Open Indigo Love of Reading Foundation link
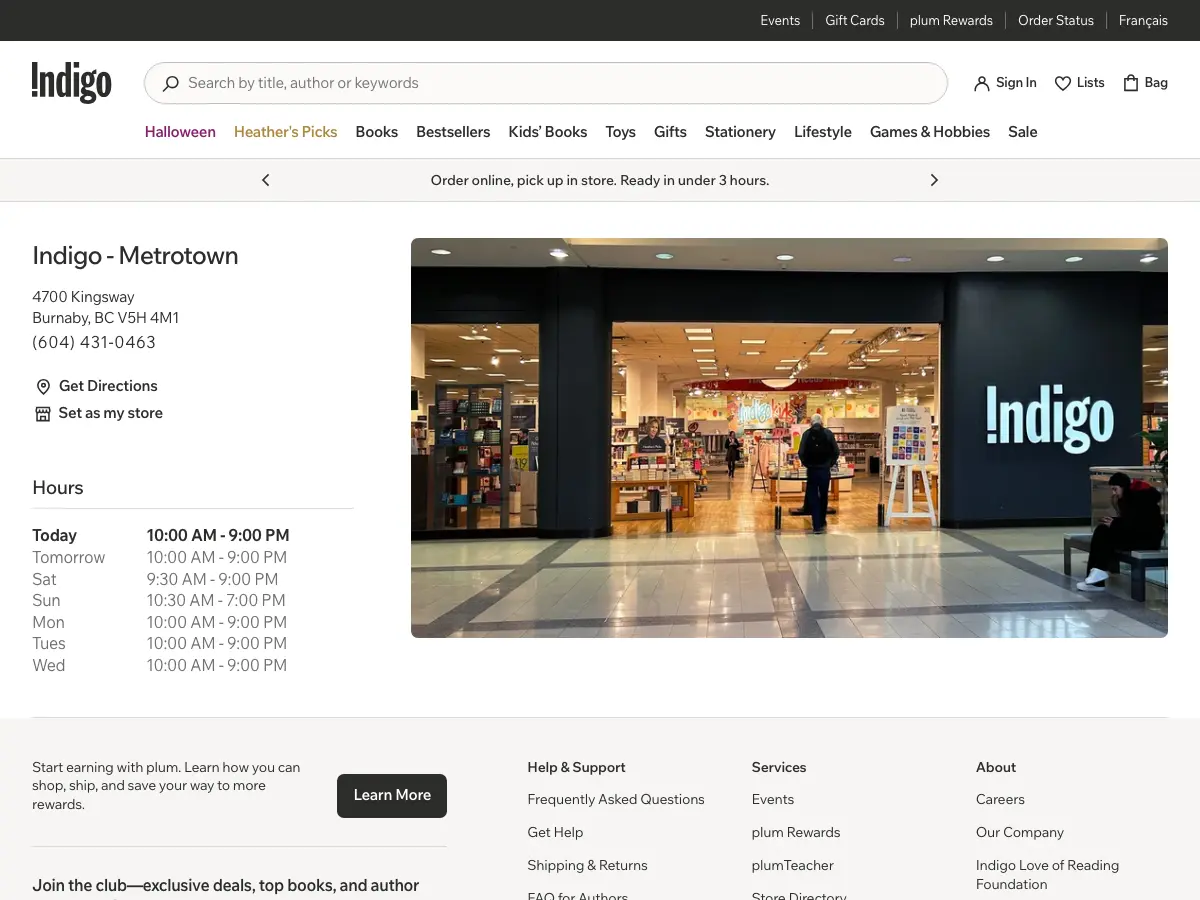This screenshot has height=900, width=1200. click(x=1047, y=875)
